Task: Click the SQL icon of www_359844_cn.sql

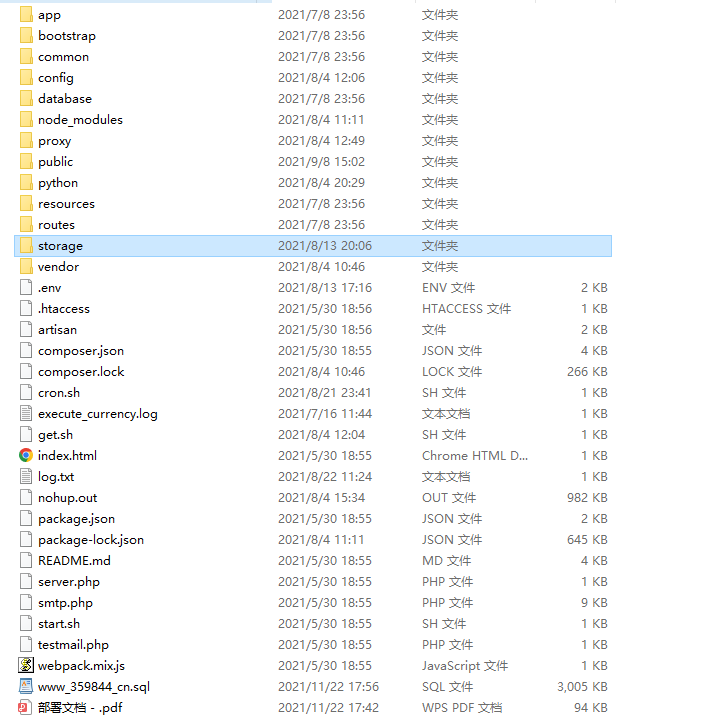Action: 26,687
